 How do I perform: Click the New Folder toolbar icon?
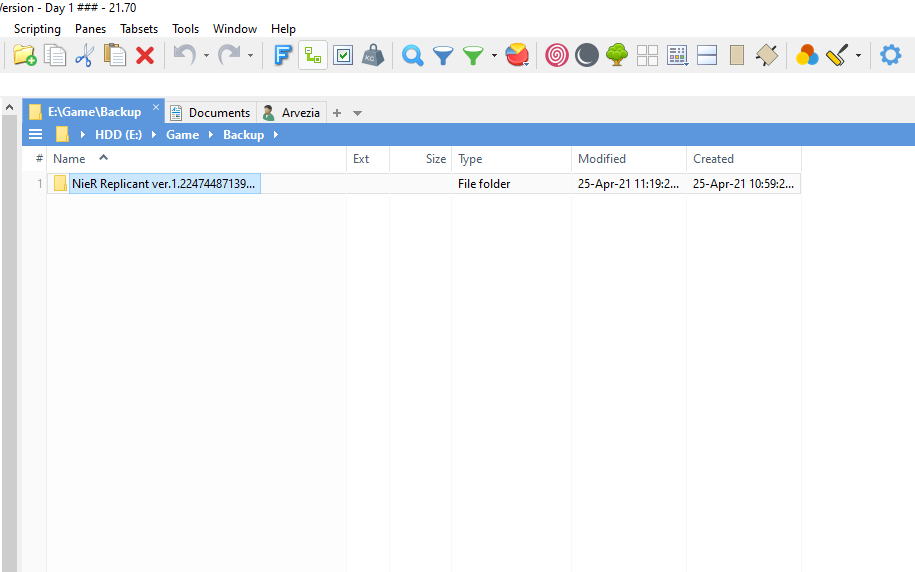click(x=24, y=56)
